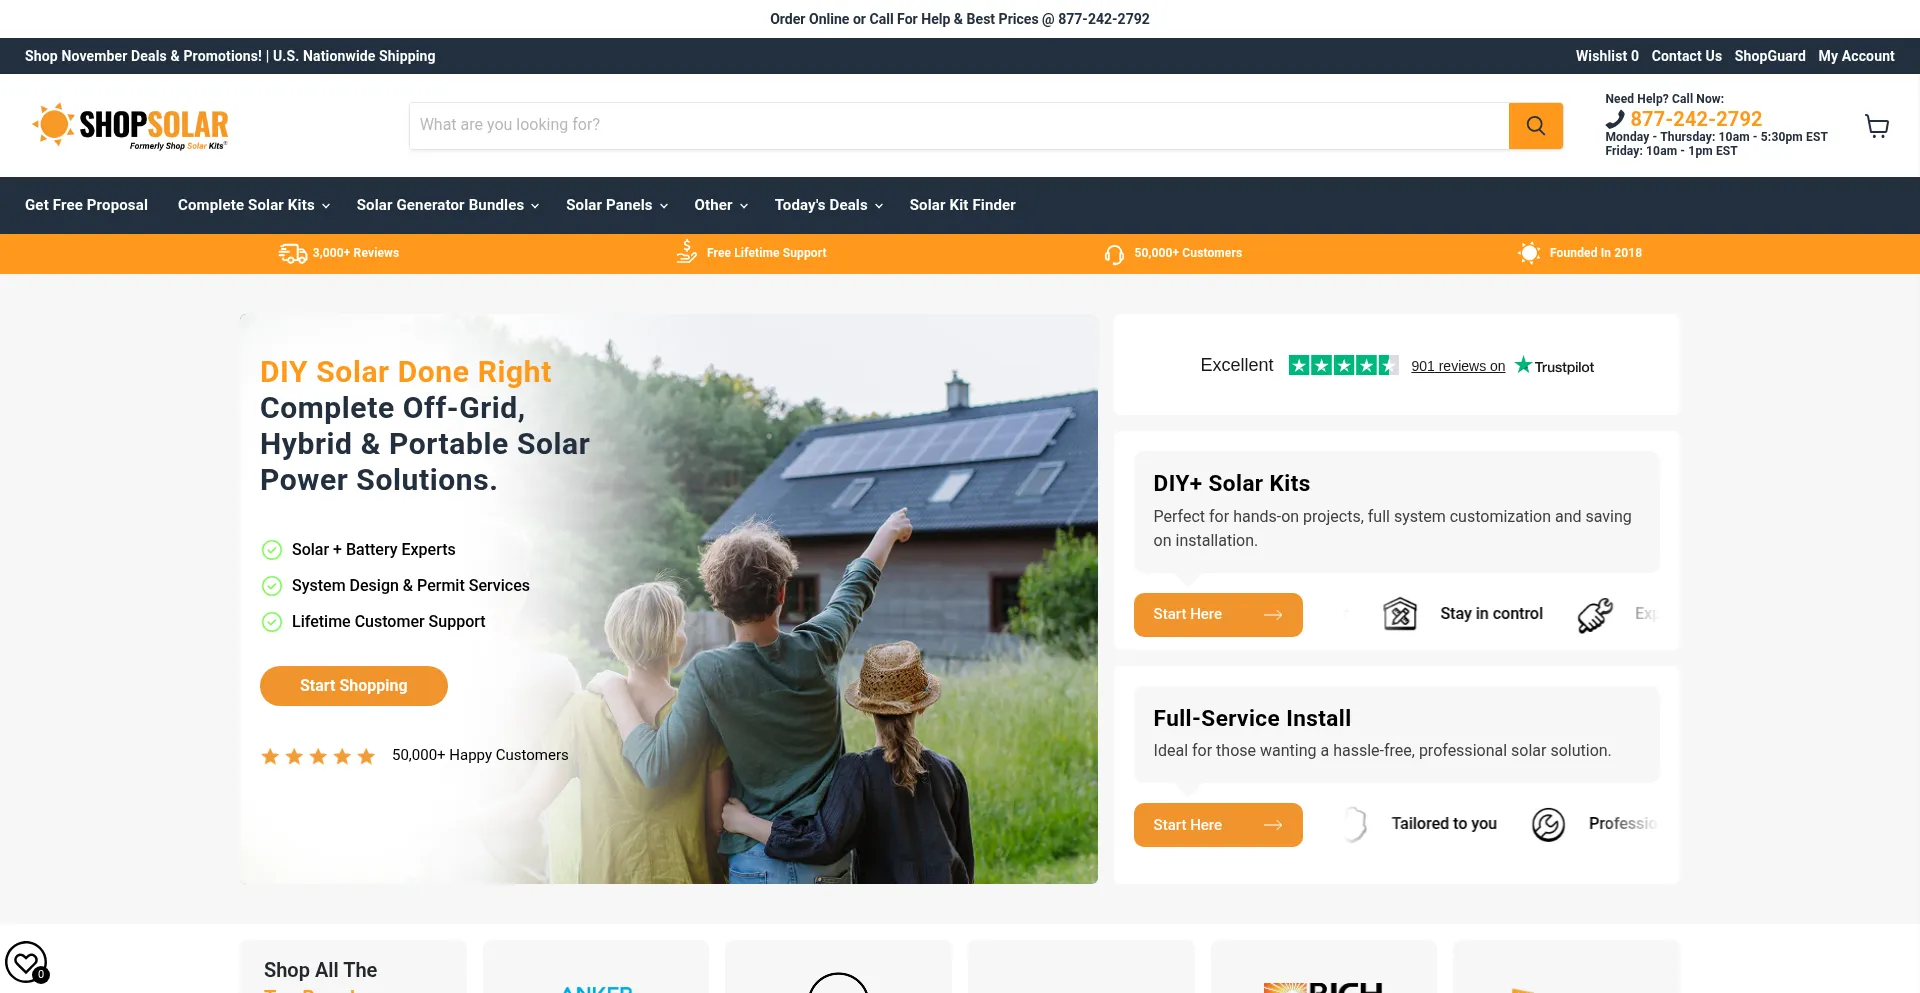Click the Start Shopping button

point(354,686)
